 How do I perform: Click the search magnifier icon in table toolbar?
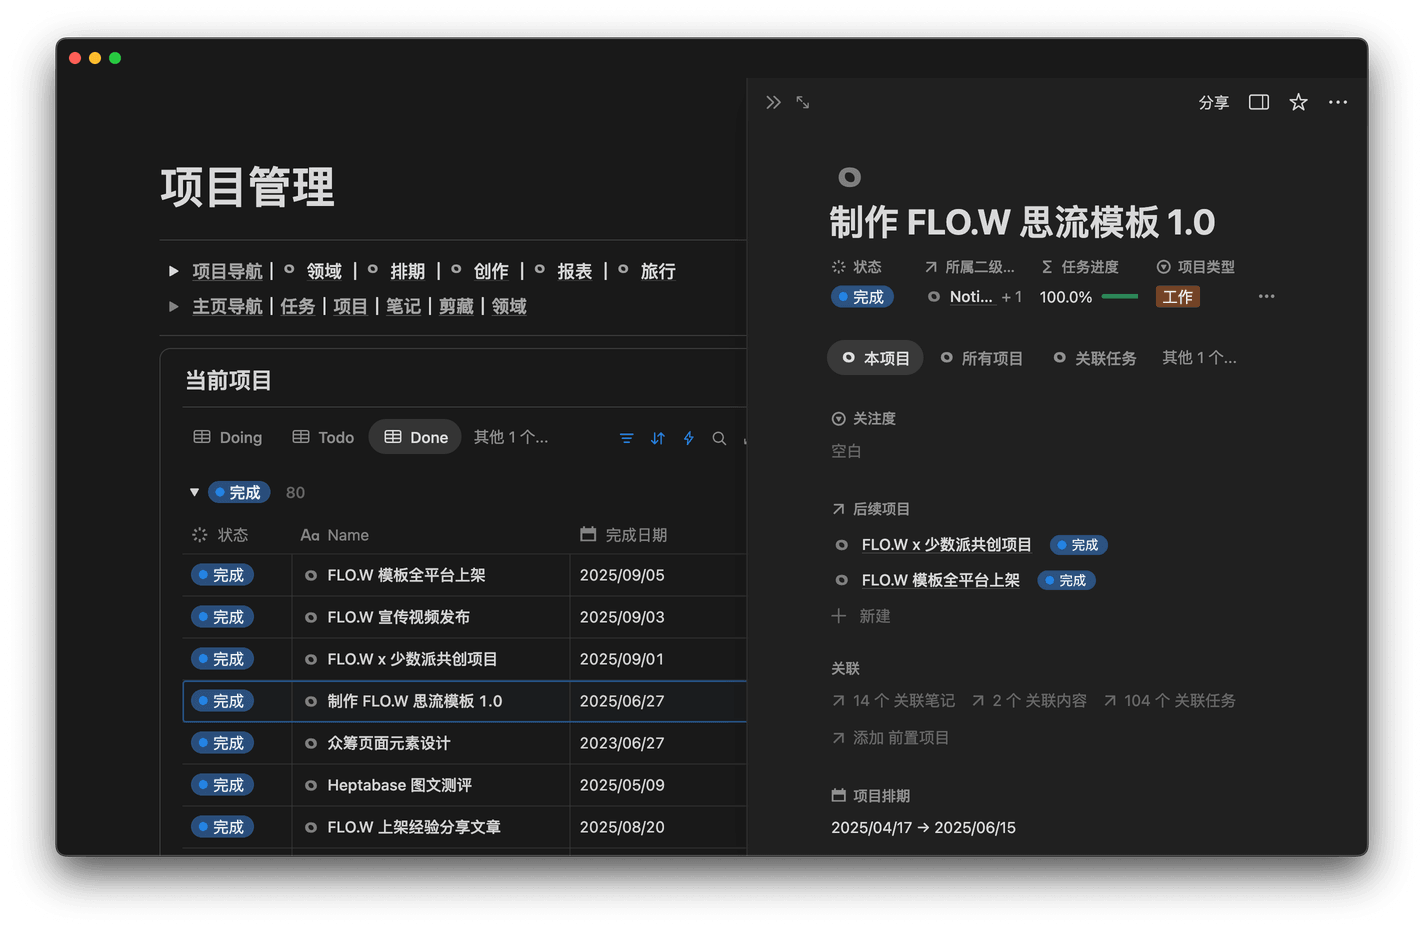pyautogui.click(x=719, y=438)
